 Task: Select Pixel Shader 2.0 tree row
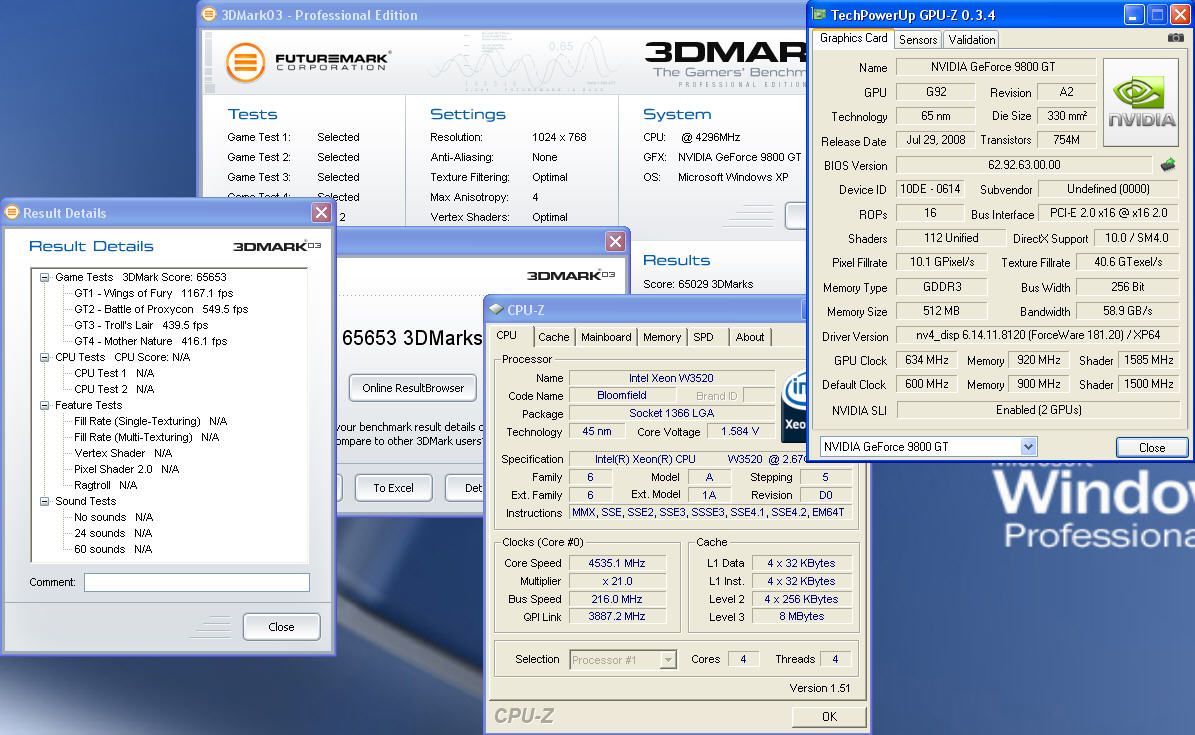click(x=127, y=470)
